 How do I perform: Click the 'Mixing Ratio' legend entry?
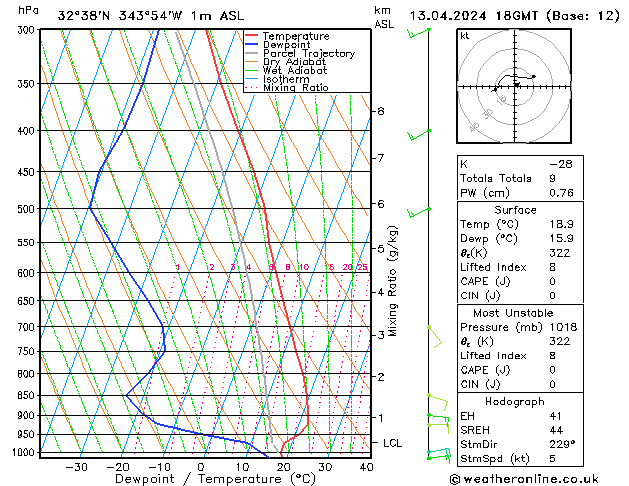296,87
